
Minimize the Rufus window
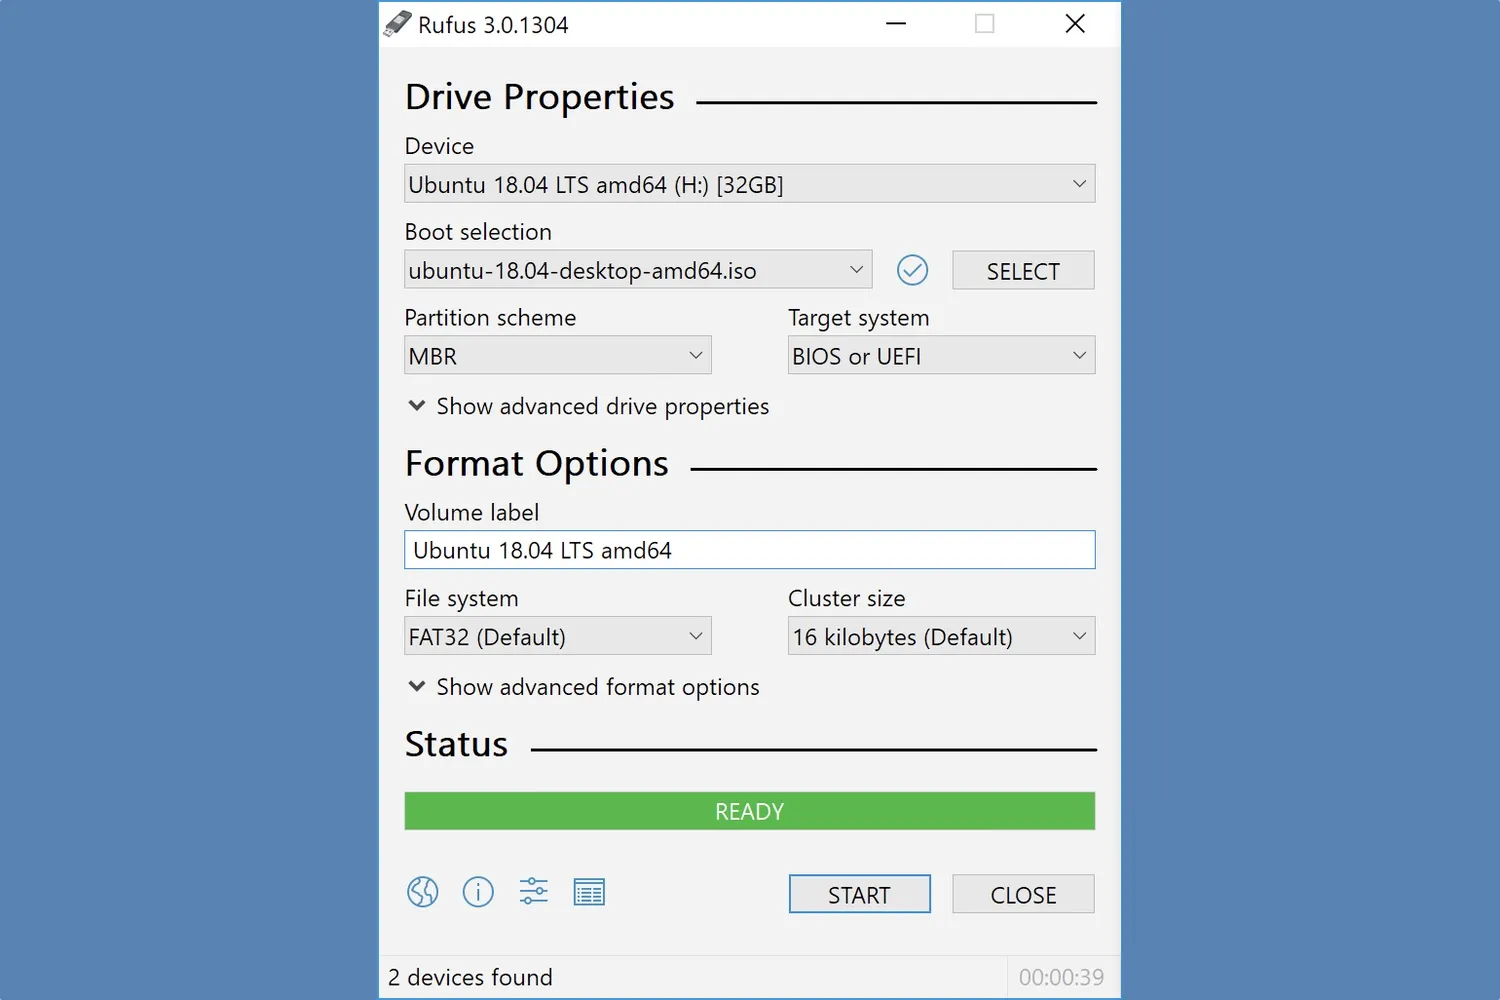pos(896,24)
